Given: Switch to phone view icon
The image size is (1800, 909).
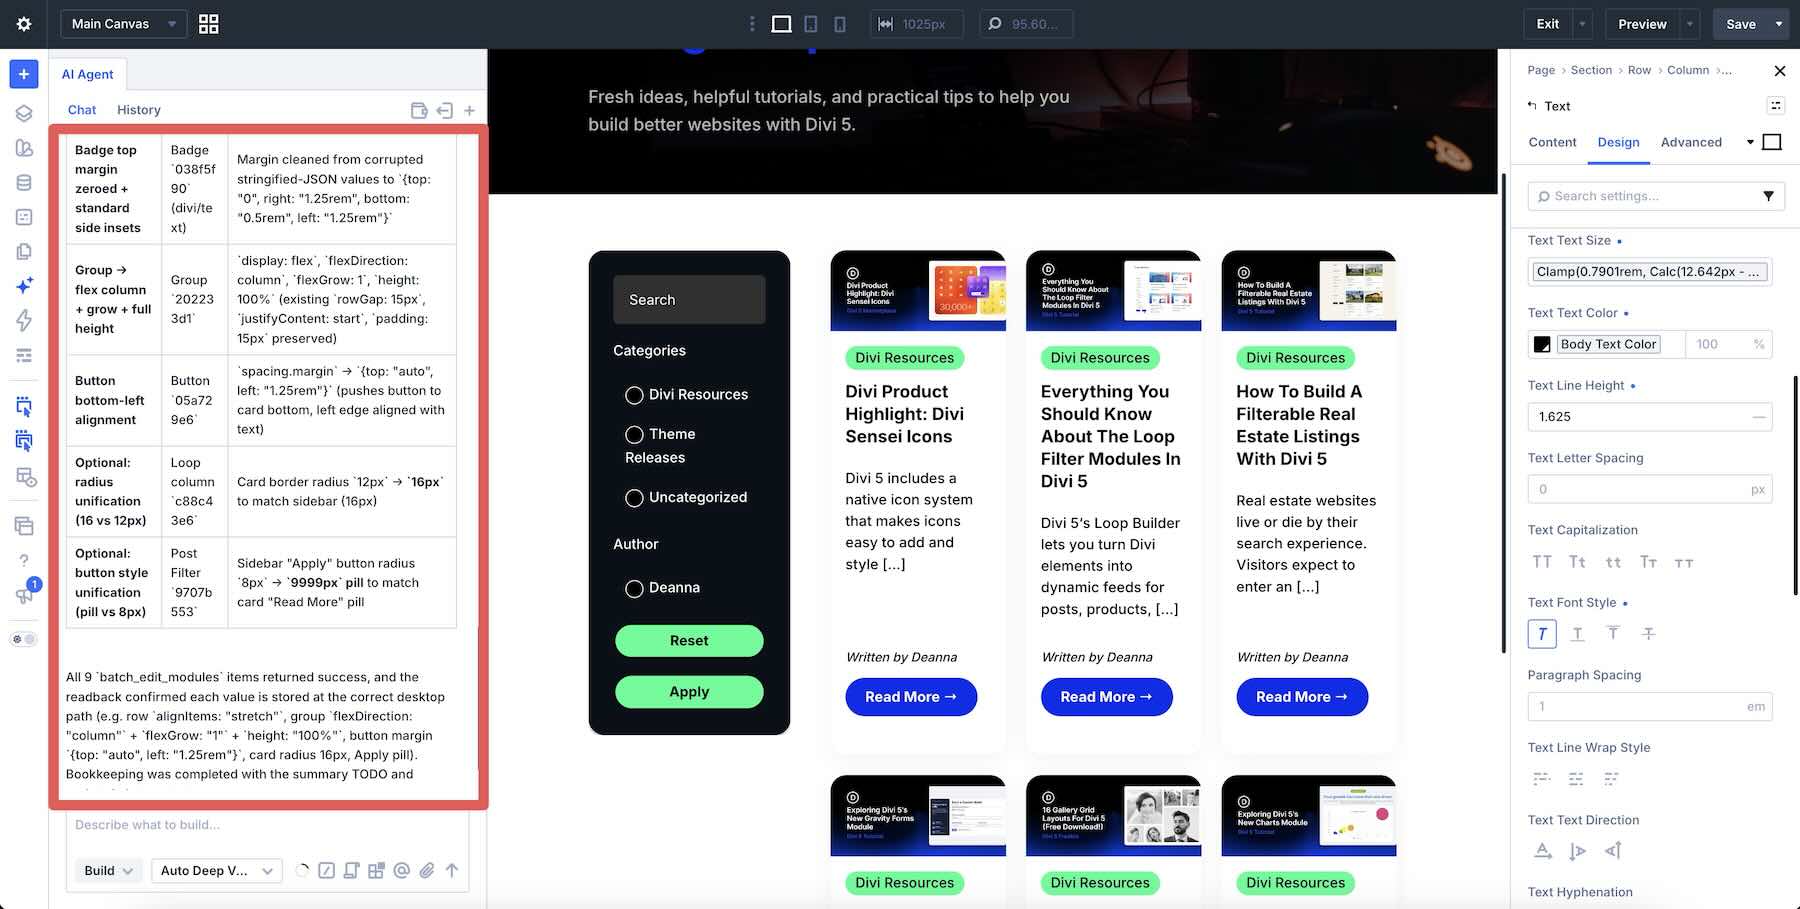Looking at the screenshot, I should 840,24.
